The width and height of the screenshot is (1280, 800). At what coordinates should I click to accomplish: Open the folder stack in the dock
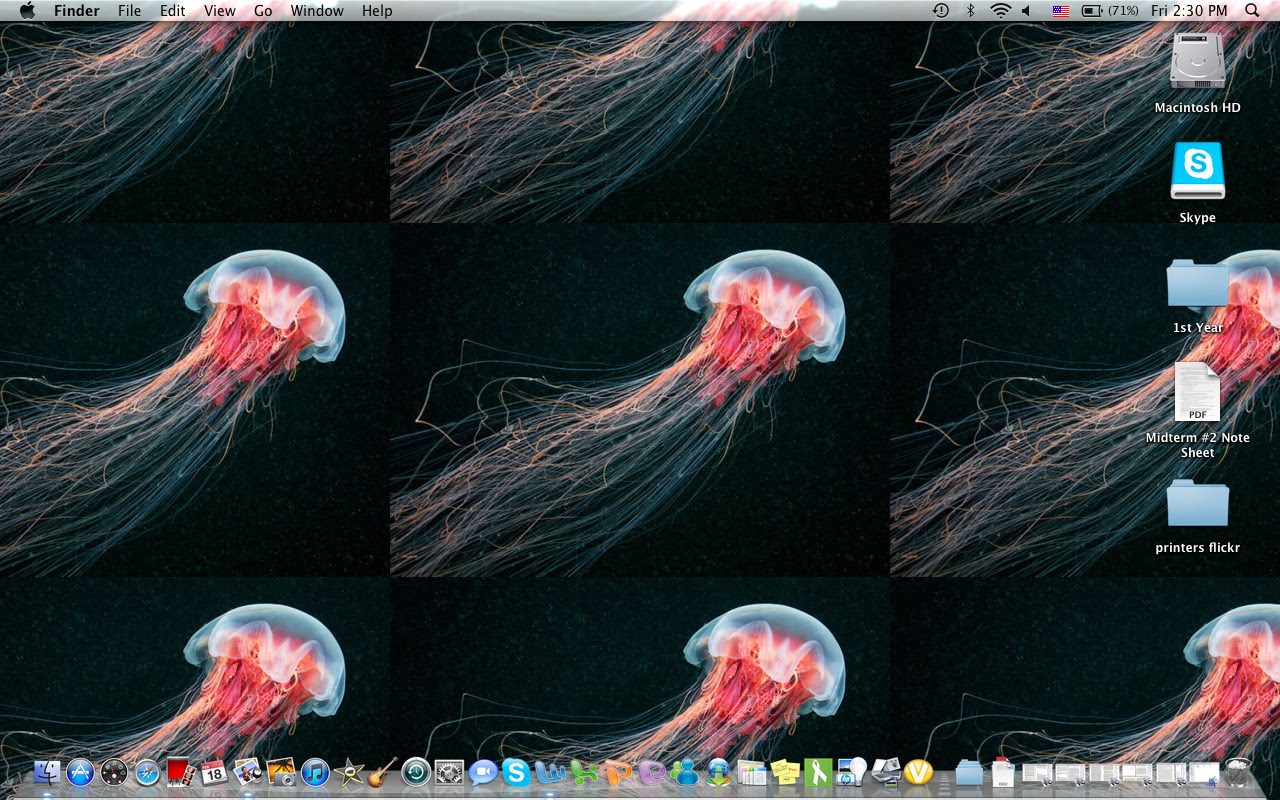click(x=969, y=772)
